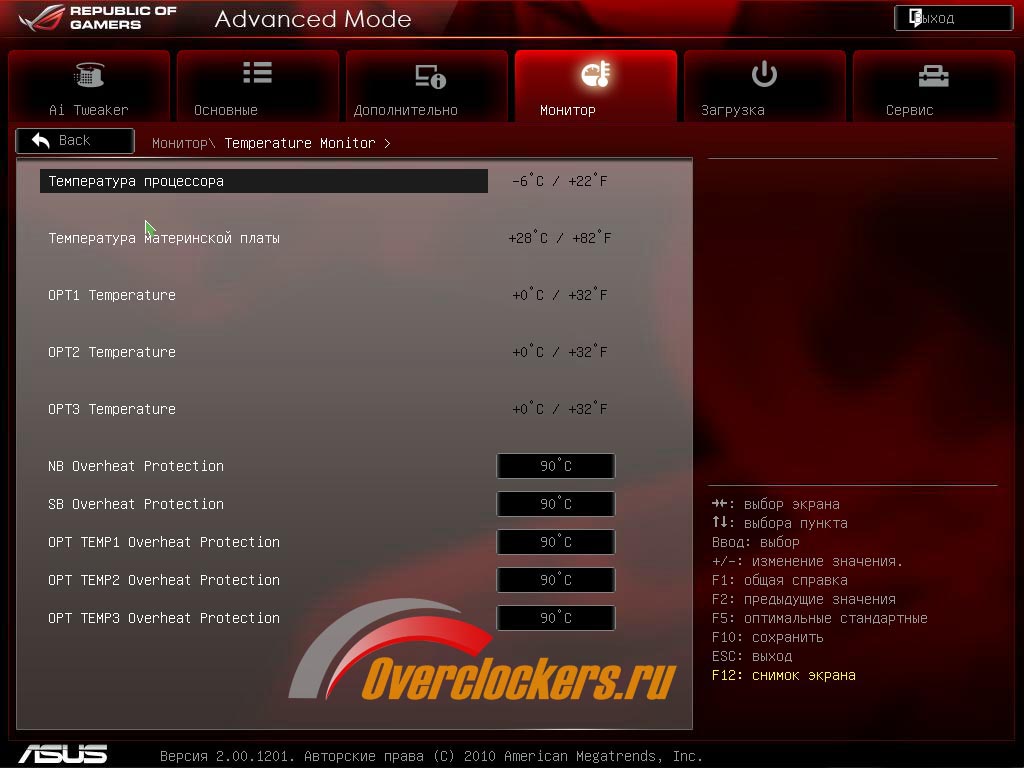Open the Ai Tweaker tab

pyautogui.click(x=89, y=86)
